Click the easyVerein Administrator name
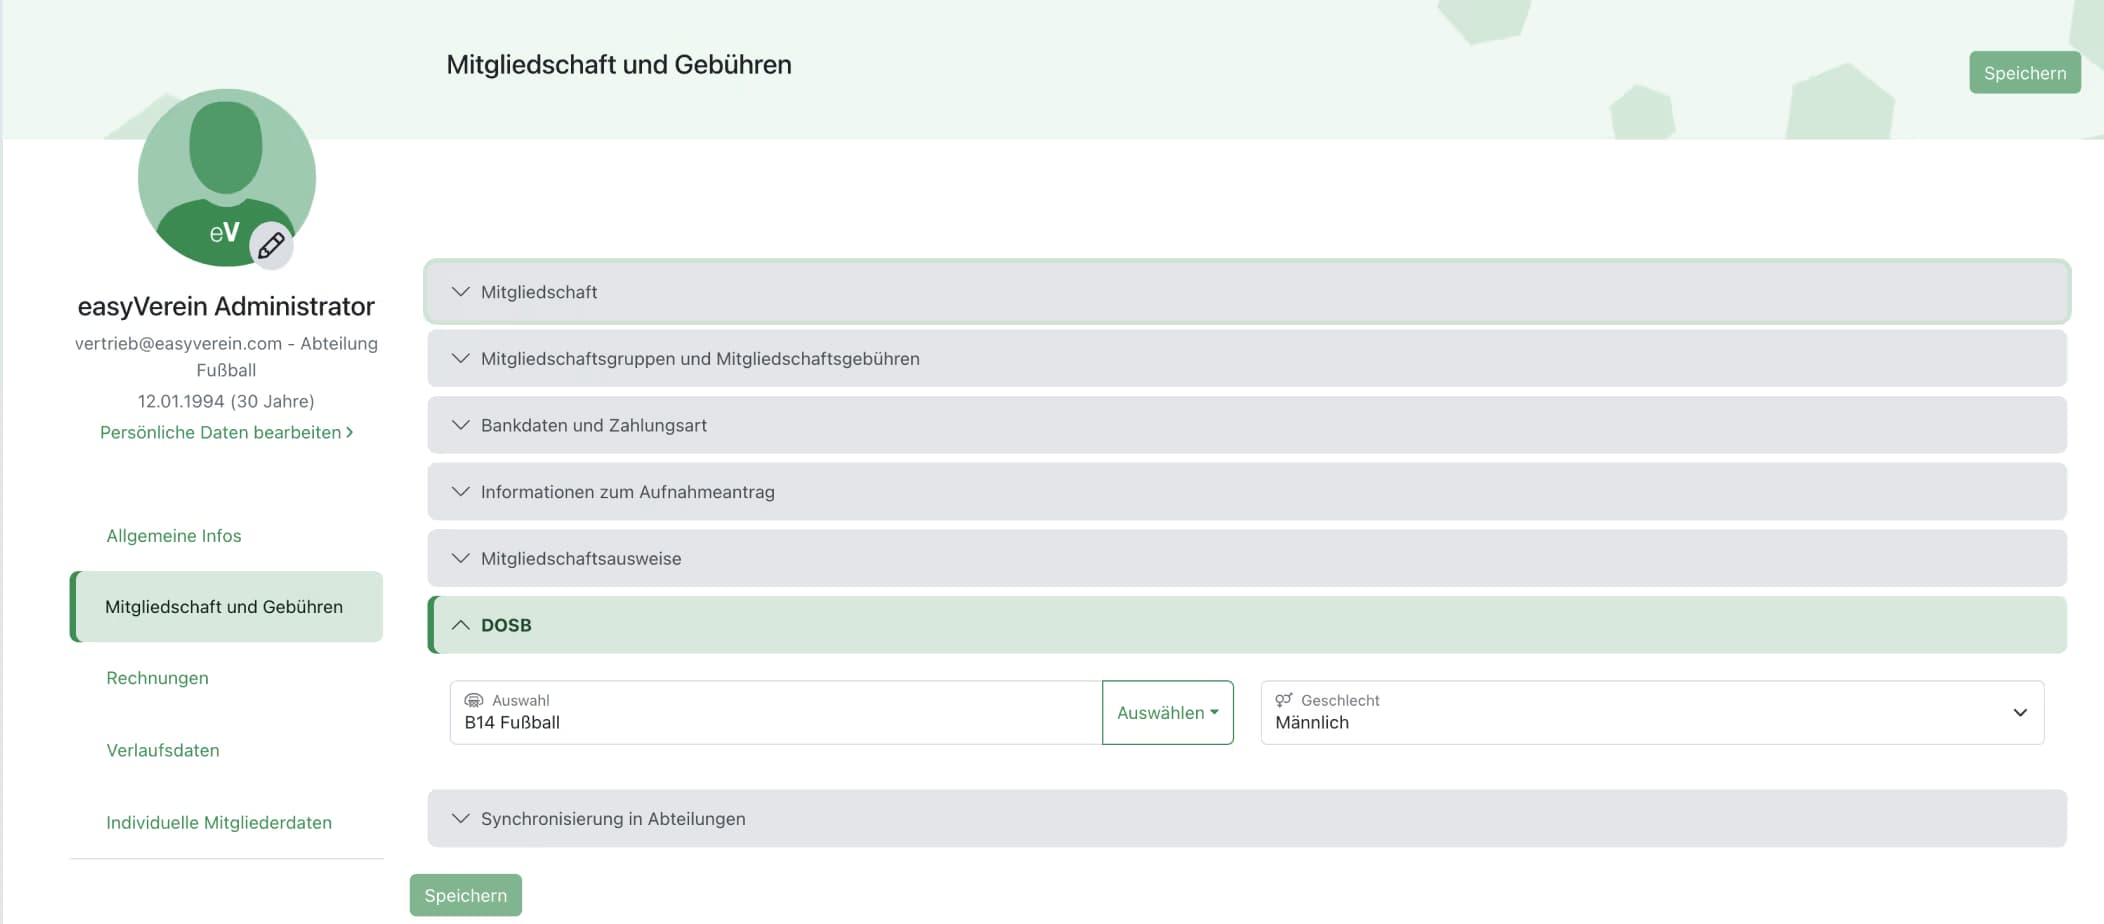 [x=226, y=306]
